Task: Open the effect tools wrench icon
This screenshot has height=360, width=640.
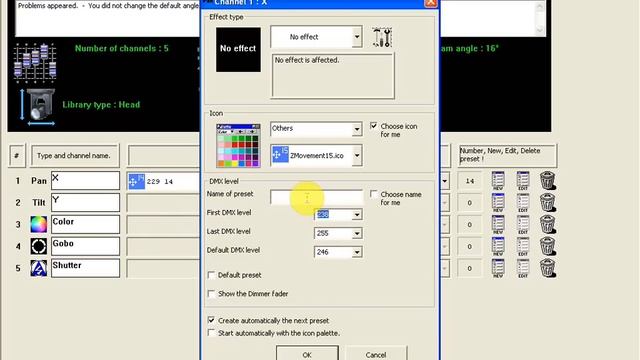Action: (x=382, y=38)
